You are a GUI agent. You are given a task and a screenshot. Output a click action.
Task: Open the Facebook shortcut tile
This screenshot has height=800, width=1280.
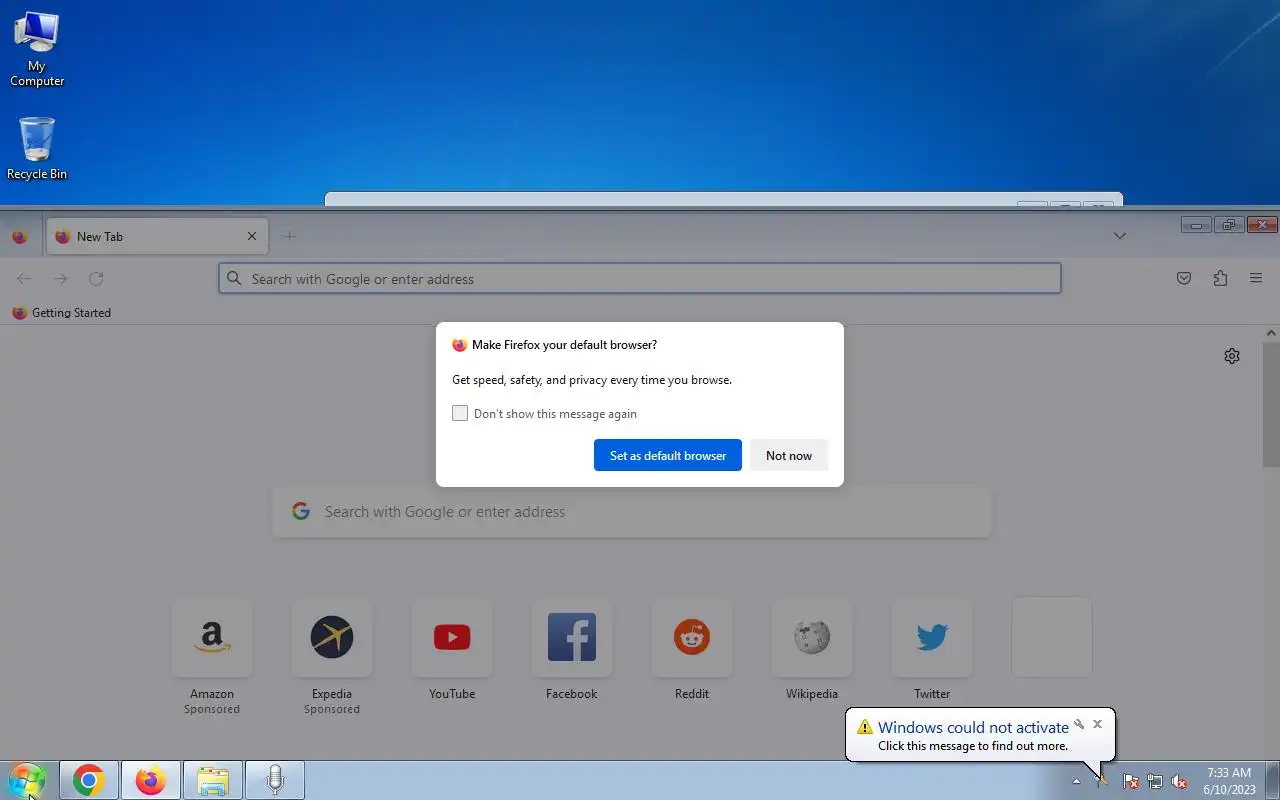[572, 638]
